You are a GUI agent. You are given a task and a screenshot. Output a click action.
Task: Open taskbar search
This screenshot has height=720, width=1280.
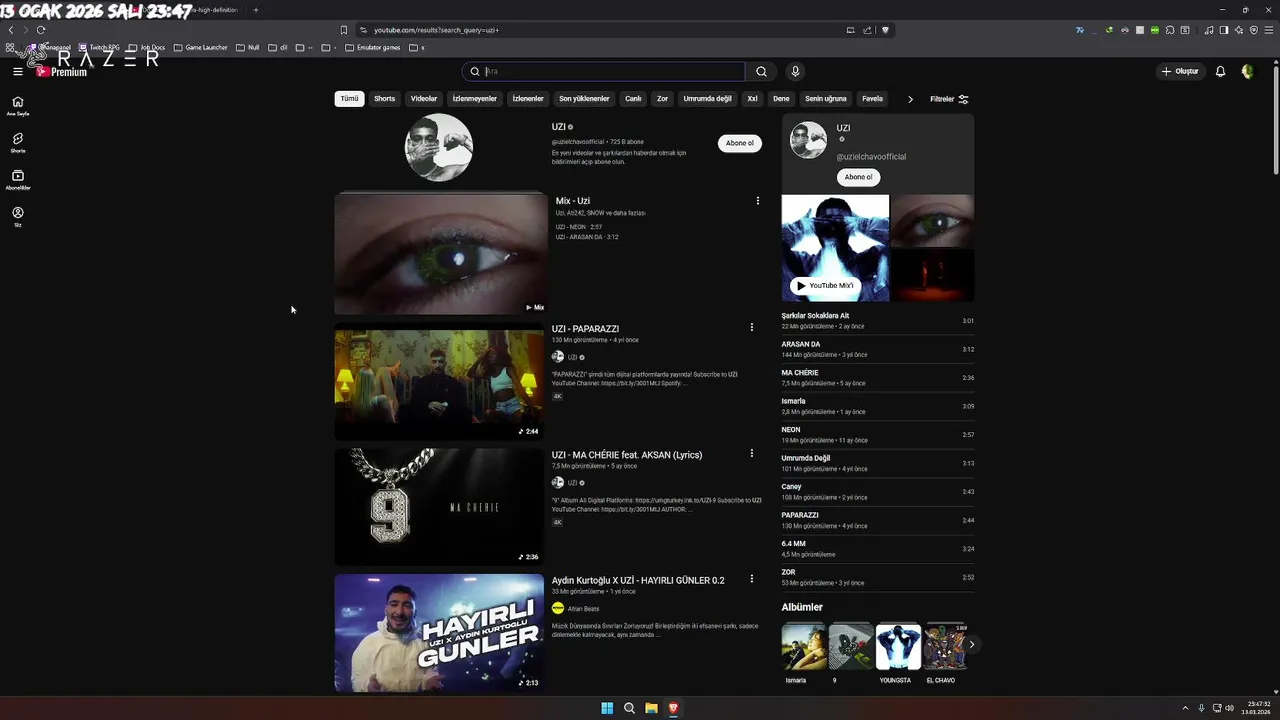point(629,708)
